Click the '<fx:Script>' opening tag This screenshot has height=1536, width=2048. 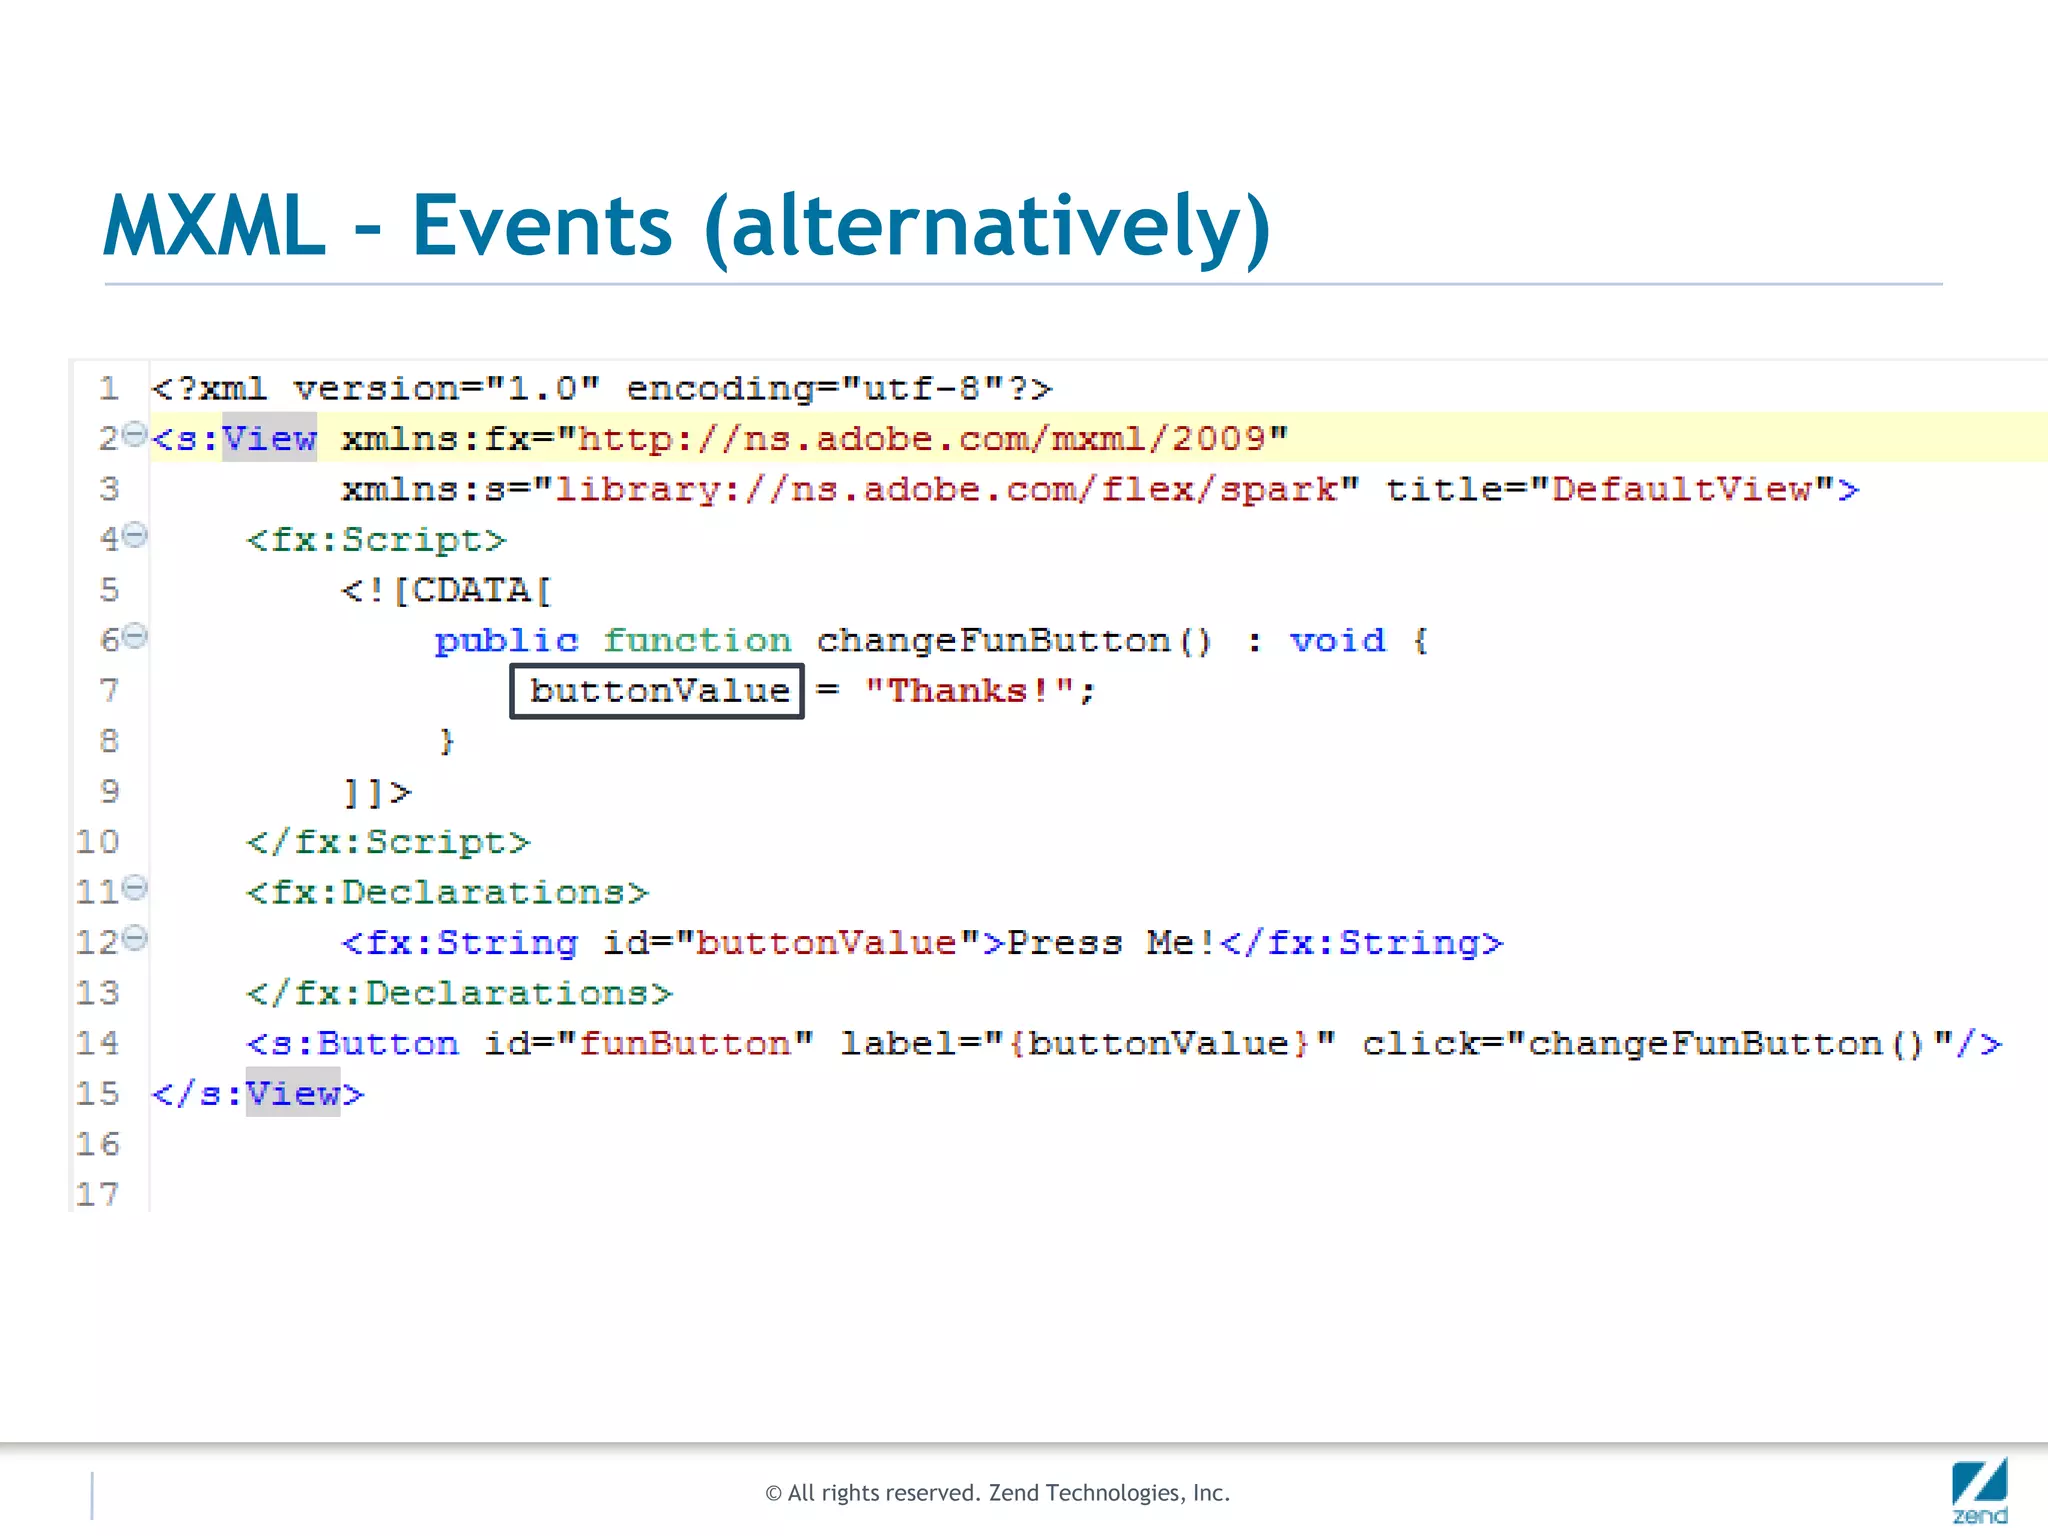[376, 540]
